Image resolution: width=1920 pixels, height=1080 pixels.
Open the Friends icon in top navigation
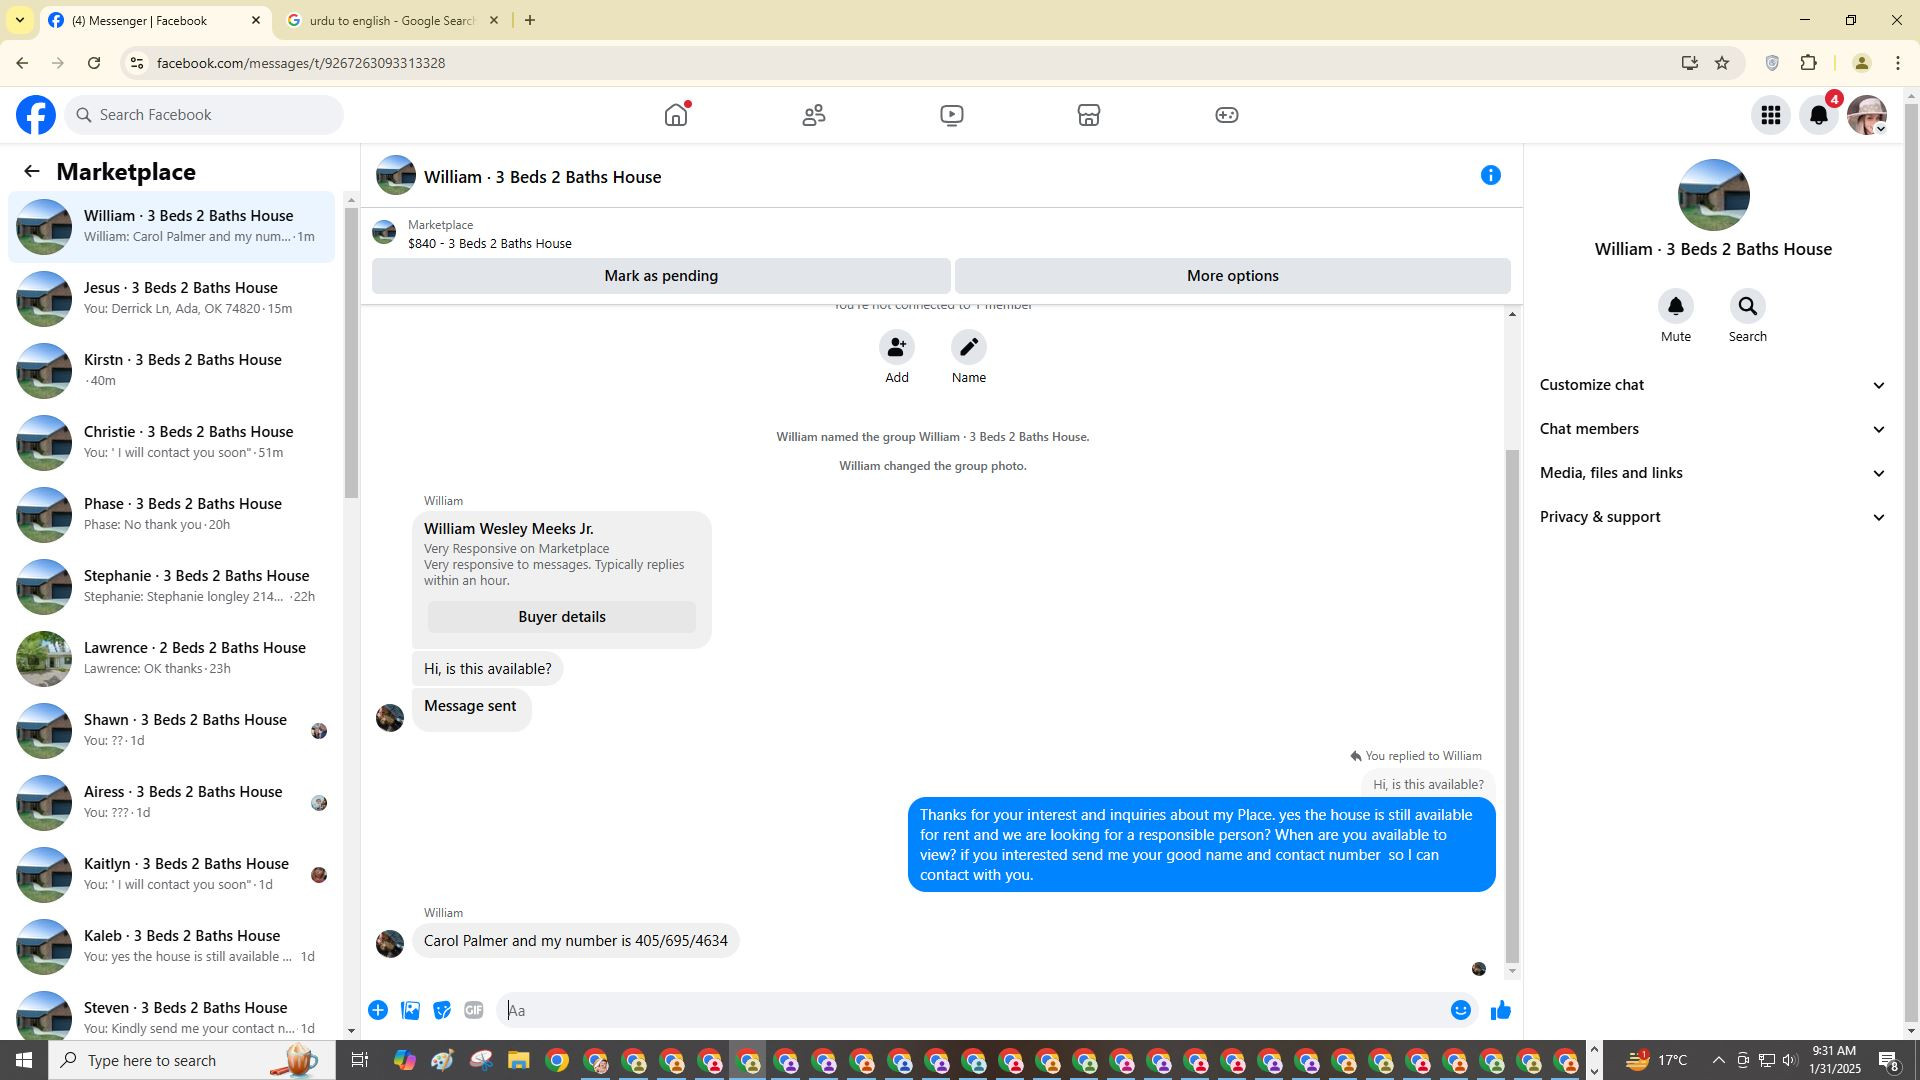pyautogui.click(x=814, y=115)
